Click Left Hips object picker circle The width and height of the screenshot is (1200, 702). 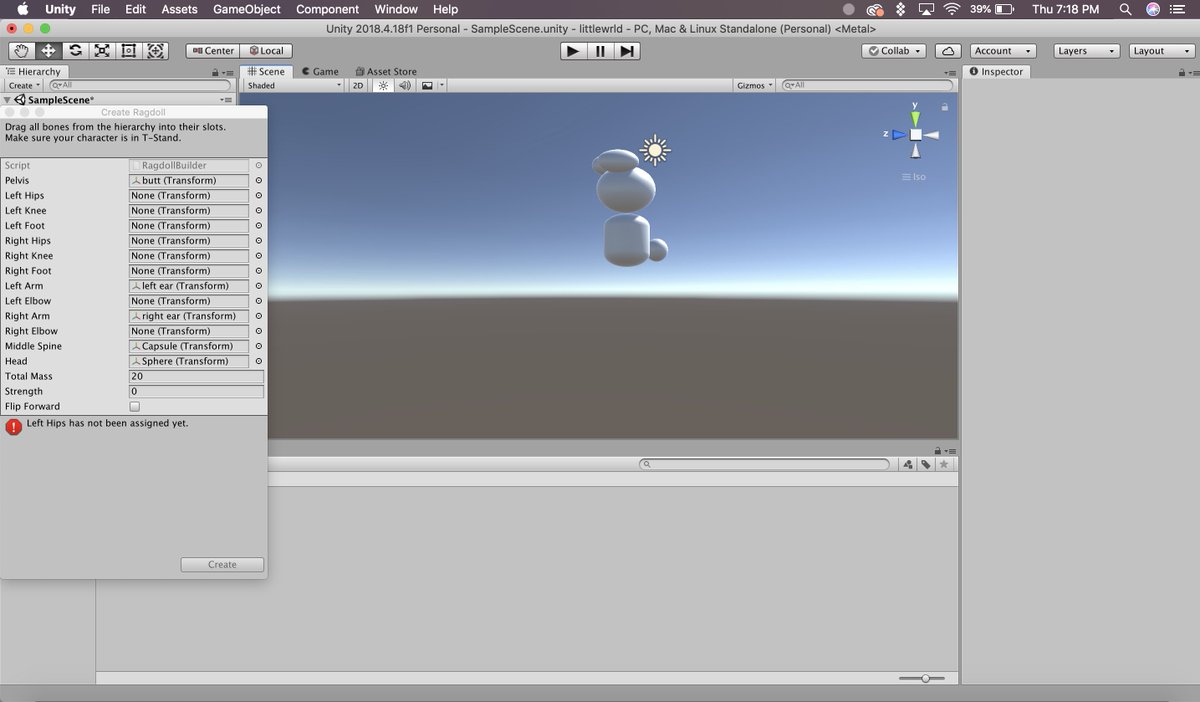258,196
